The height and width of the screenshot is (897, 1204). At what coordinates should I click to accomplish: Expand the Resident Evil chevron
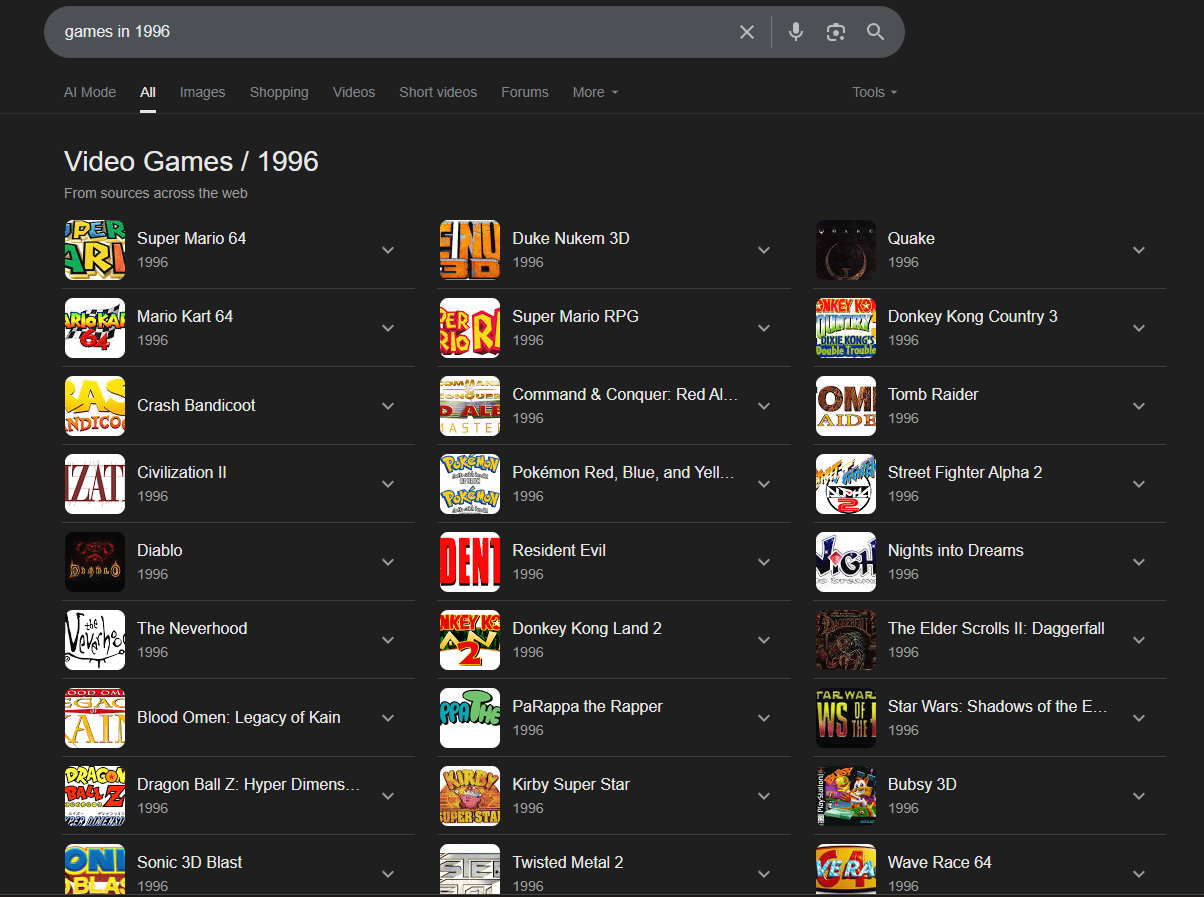click(x=764, y=562)
